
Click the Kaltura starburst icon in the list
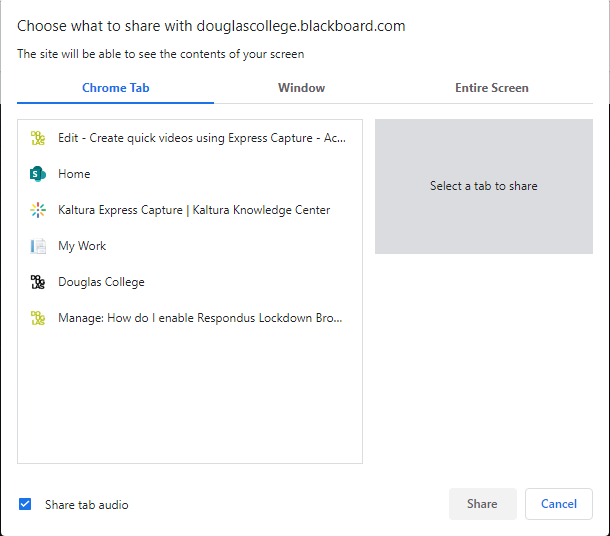38,210
